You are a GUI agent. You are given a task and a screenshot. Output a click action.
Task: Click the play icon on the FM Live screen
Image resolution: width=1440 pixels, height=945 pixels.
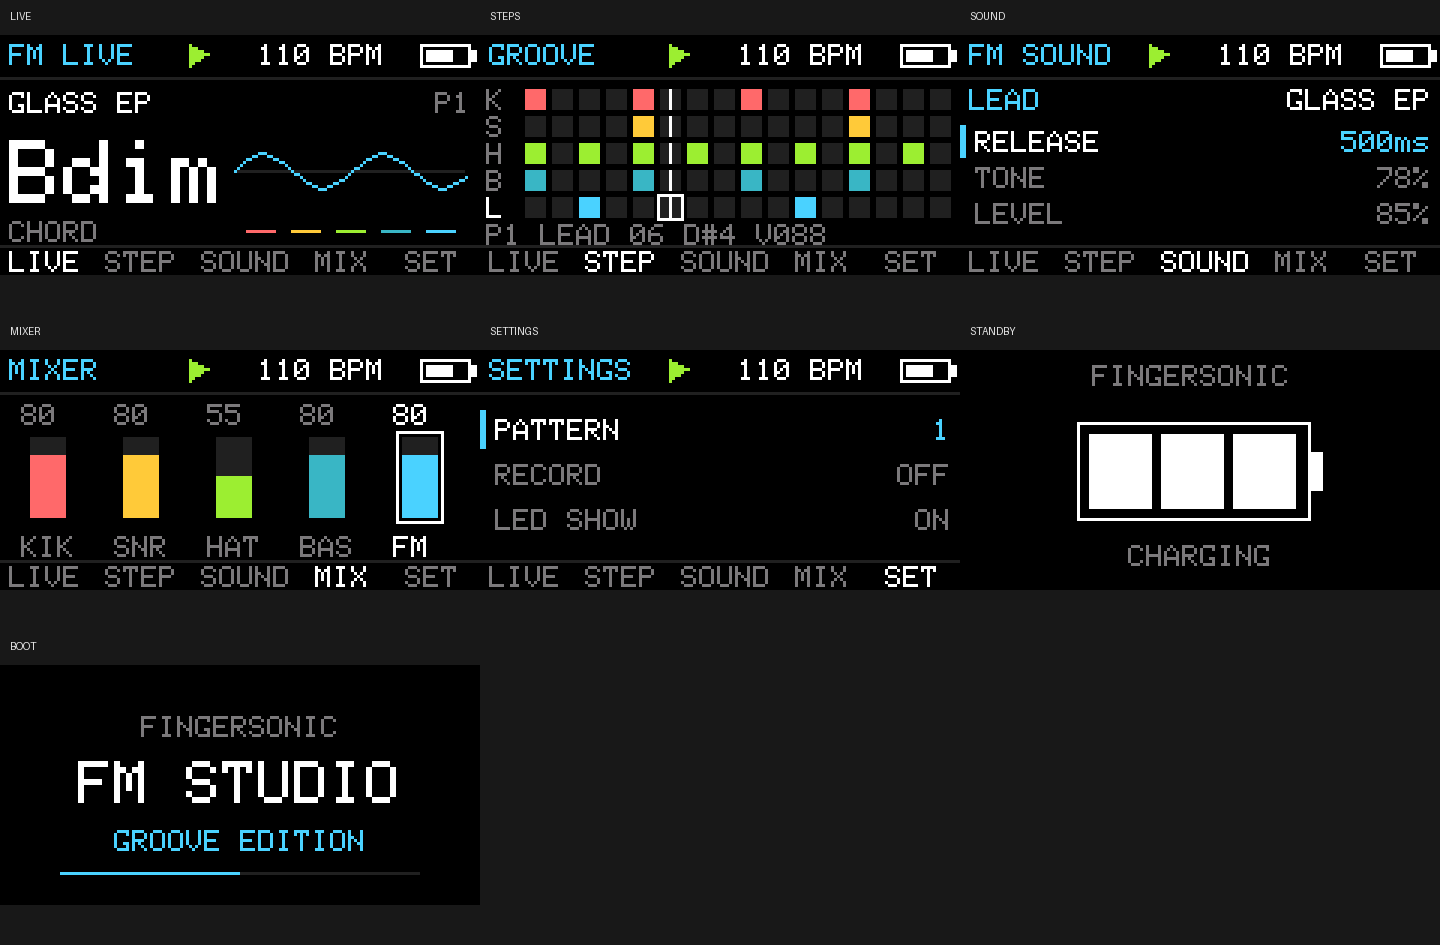tap(199, 55)
